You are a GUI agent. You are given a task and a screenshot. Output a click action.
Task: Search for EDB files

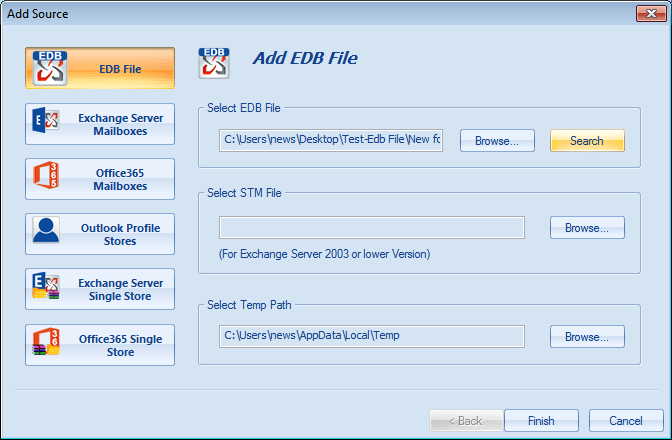tap(587, 141)
